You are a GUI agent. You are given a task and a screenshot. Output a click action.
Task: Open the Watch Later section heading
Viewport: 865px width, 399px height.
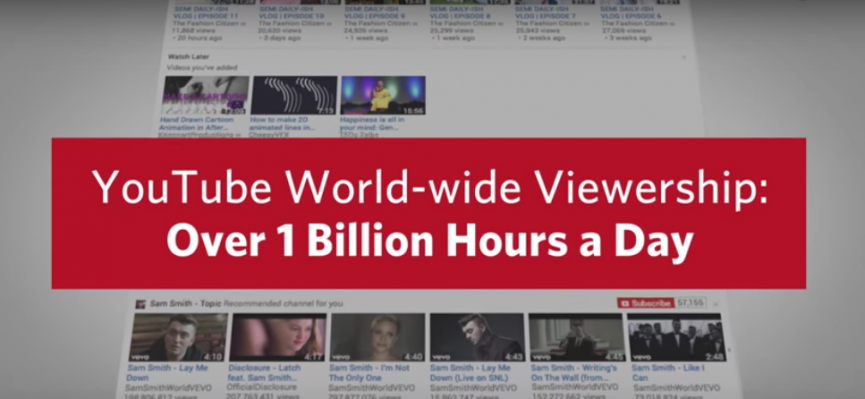[x=189, y=56]
